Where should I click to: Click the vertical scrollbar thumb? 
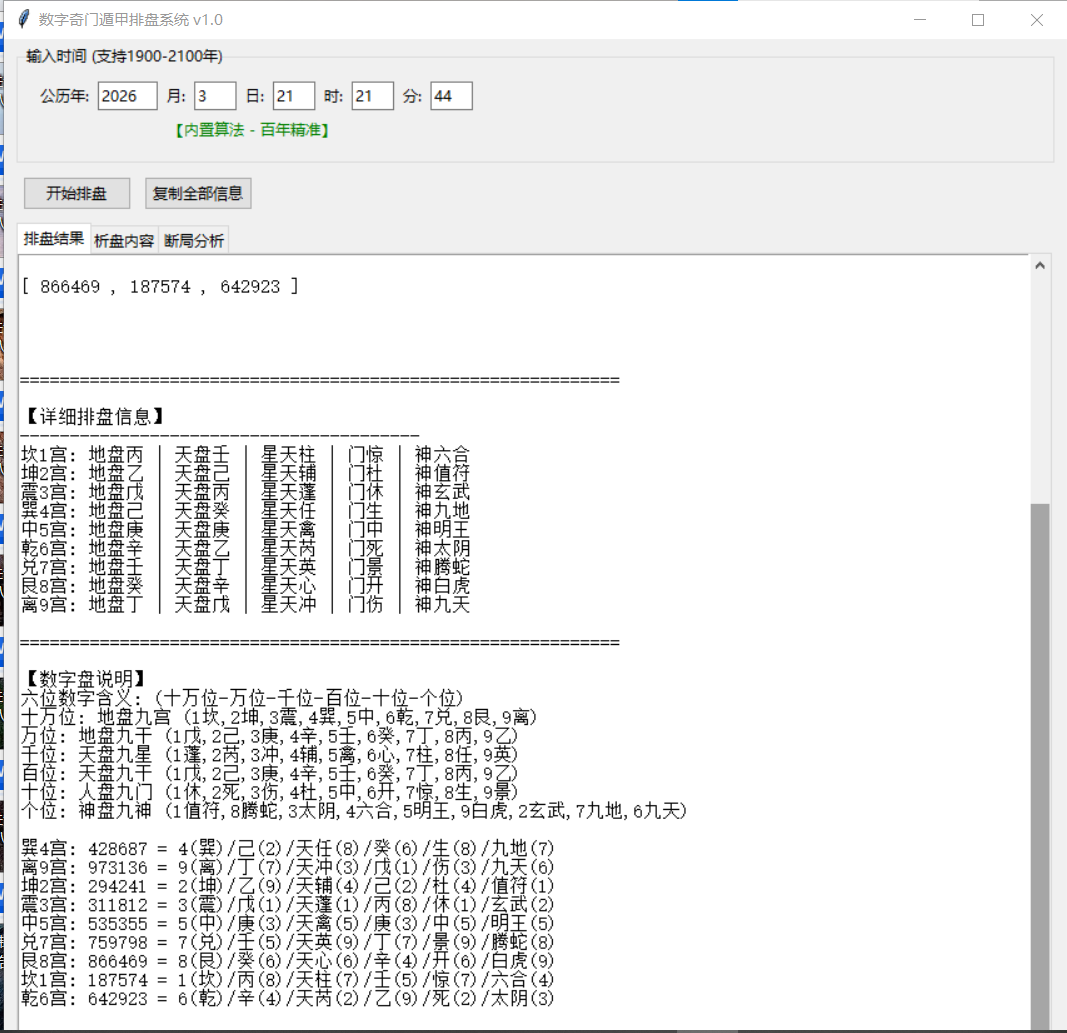[x=1040, y=766]
